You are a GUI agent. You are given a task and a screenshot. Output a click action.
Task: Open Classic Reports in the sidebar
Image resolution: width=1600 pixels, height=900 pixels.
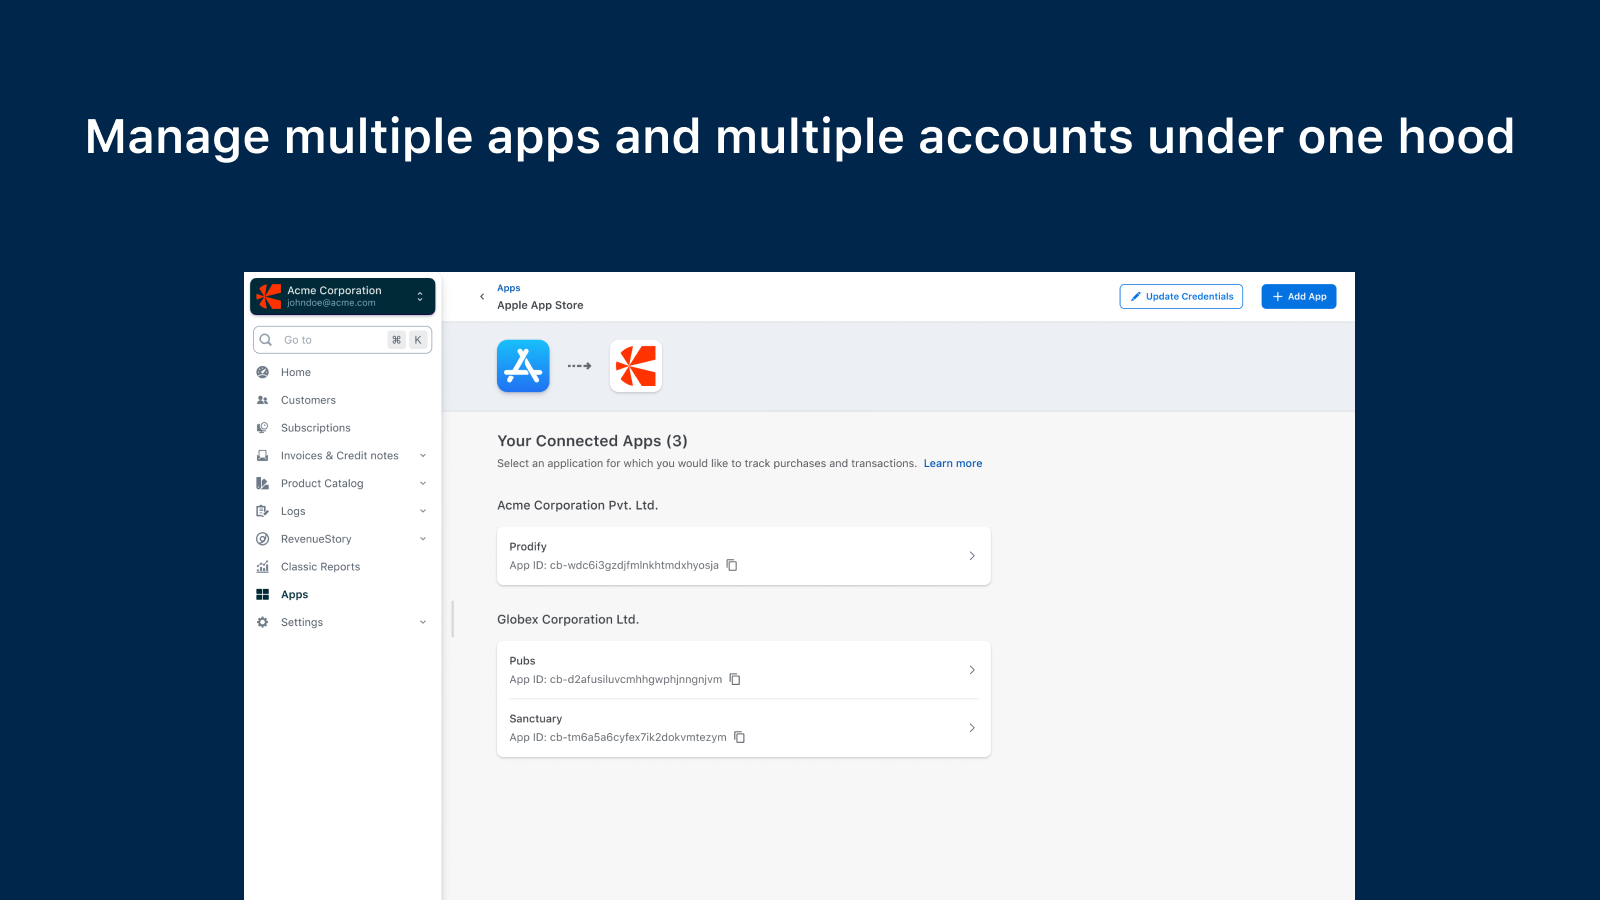point(320,567)
